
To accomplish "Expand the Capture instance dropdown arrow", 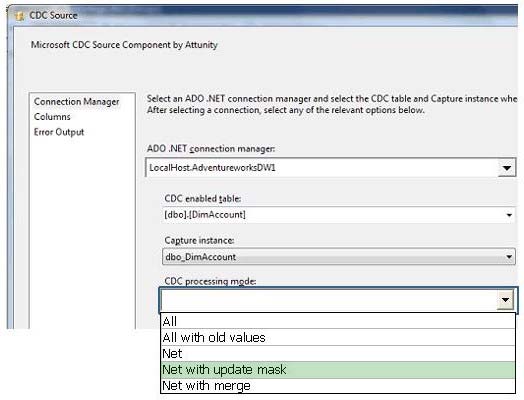I will pos(509,257).
